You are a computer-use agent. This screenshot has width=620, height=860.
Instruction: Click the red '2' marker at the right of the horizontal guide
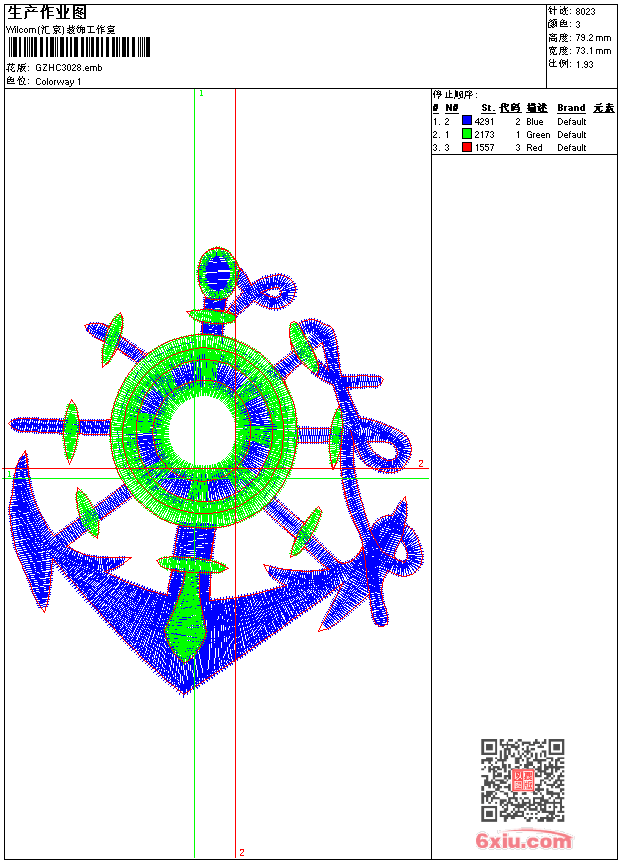(421, 463)
